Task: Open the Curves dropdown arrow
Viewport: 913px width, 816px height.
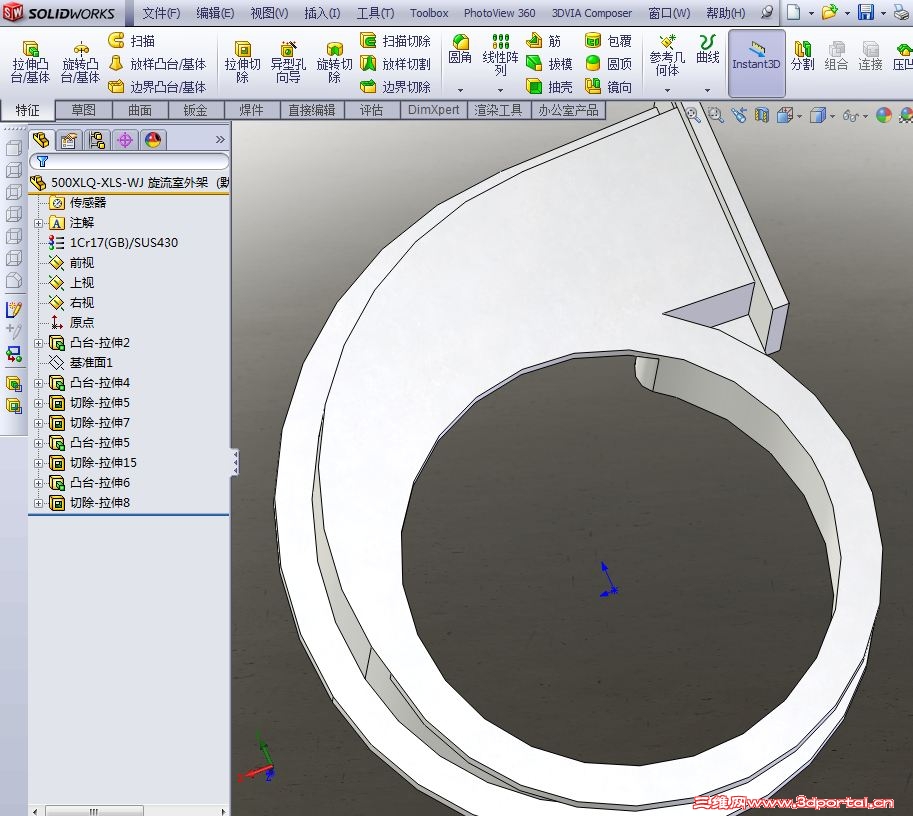Action: [x=707, y=90]
